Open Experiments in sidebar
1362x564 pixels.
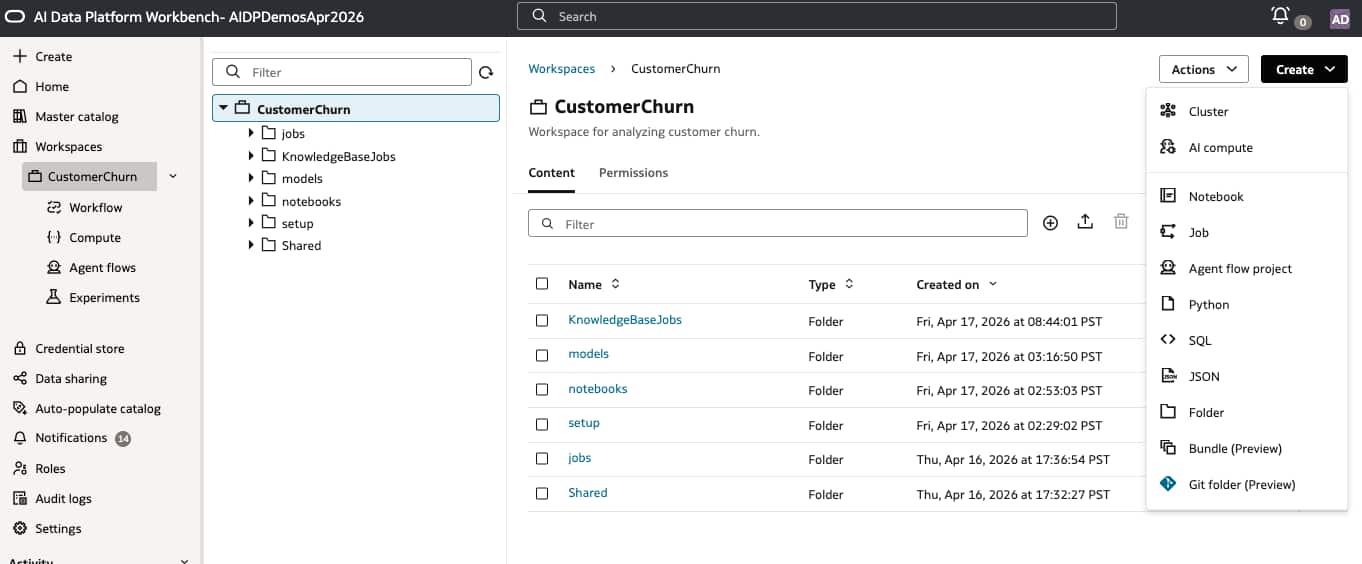[104, 297]
